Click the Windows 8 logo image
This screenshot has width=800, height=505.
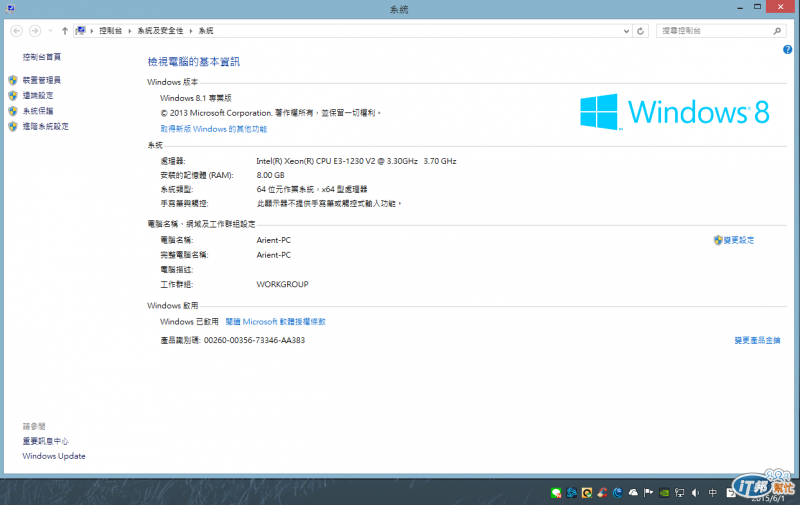[674, 112]
